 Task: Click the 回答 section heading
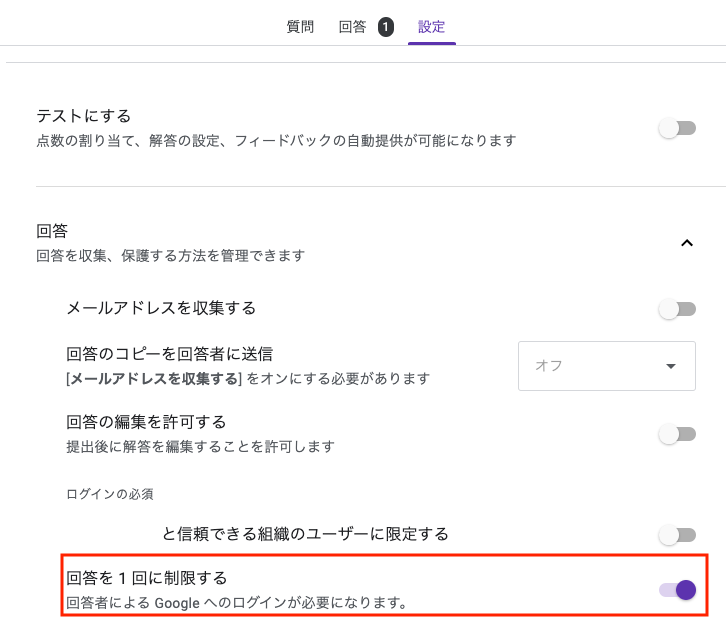(52, 231)
